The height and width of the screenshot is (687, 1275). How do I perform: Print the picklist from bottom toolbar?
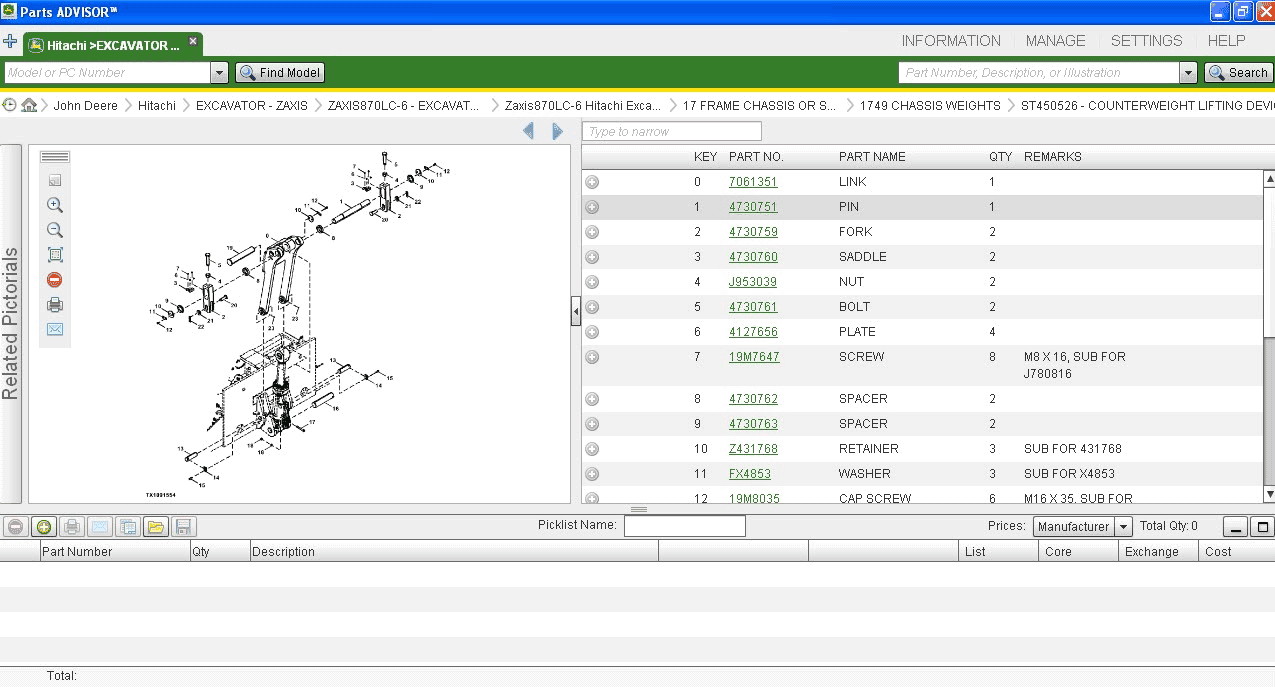coord(72,527)
